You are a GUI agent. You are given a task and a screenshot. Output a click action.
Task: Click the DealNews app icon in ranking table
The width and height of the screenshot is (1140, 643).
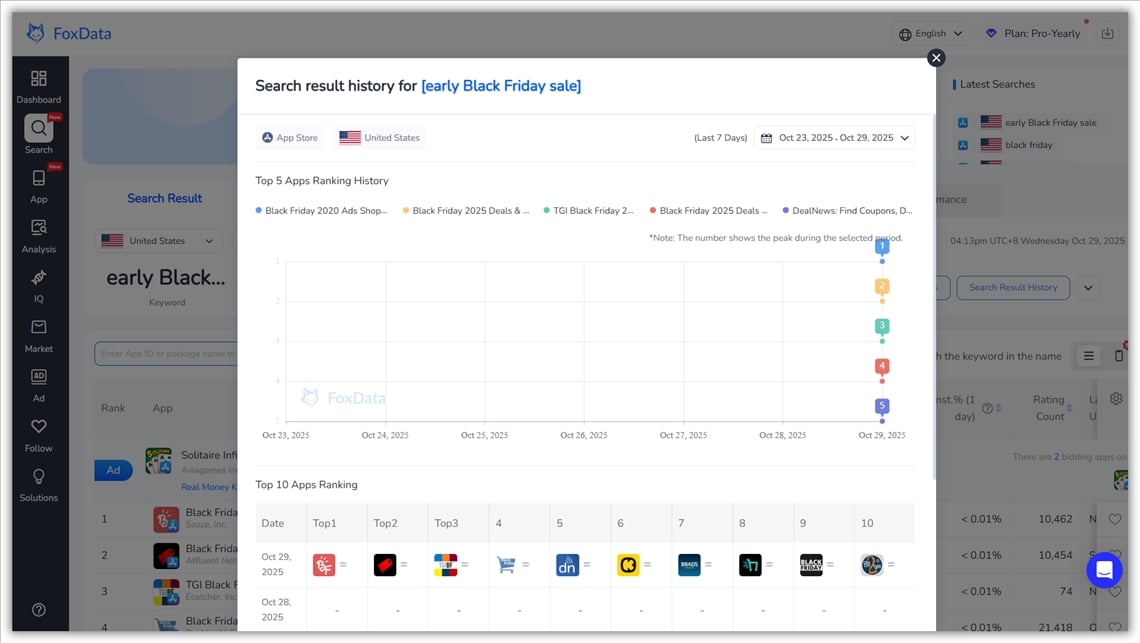[x=567, y=565]
